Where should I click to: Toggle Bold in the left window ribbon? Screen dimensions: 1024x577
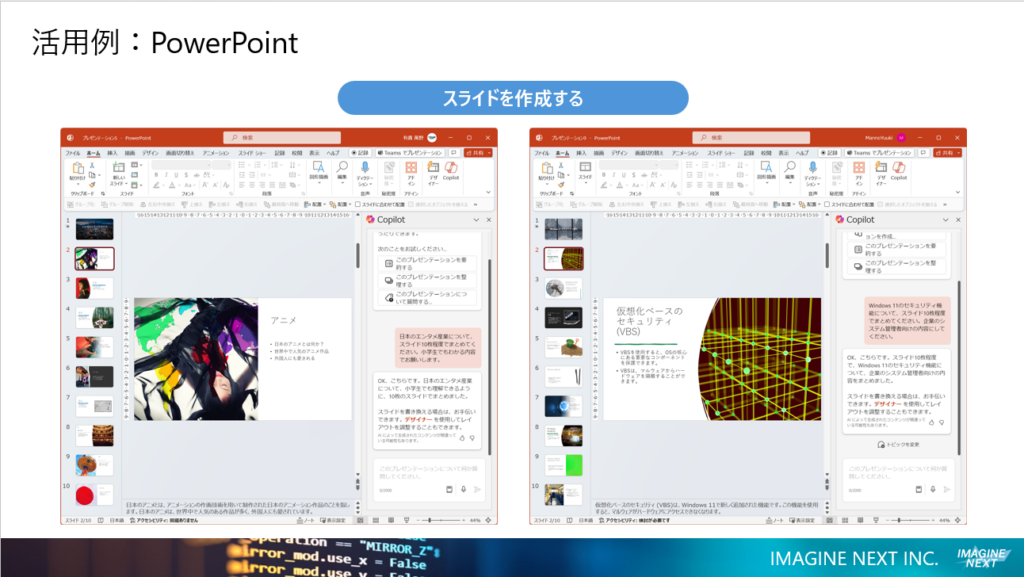[156, 175]
